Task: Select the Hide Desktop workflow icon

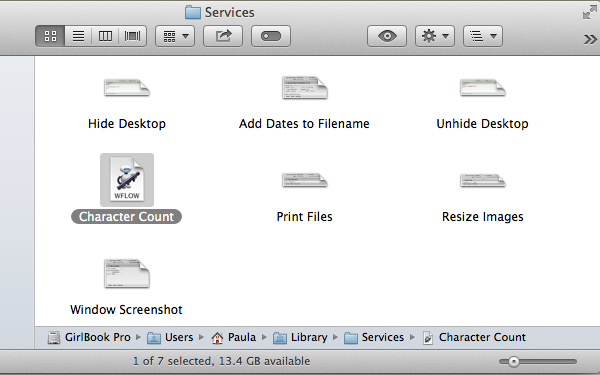Action: (127, 88)
